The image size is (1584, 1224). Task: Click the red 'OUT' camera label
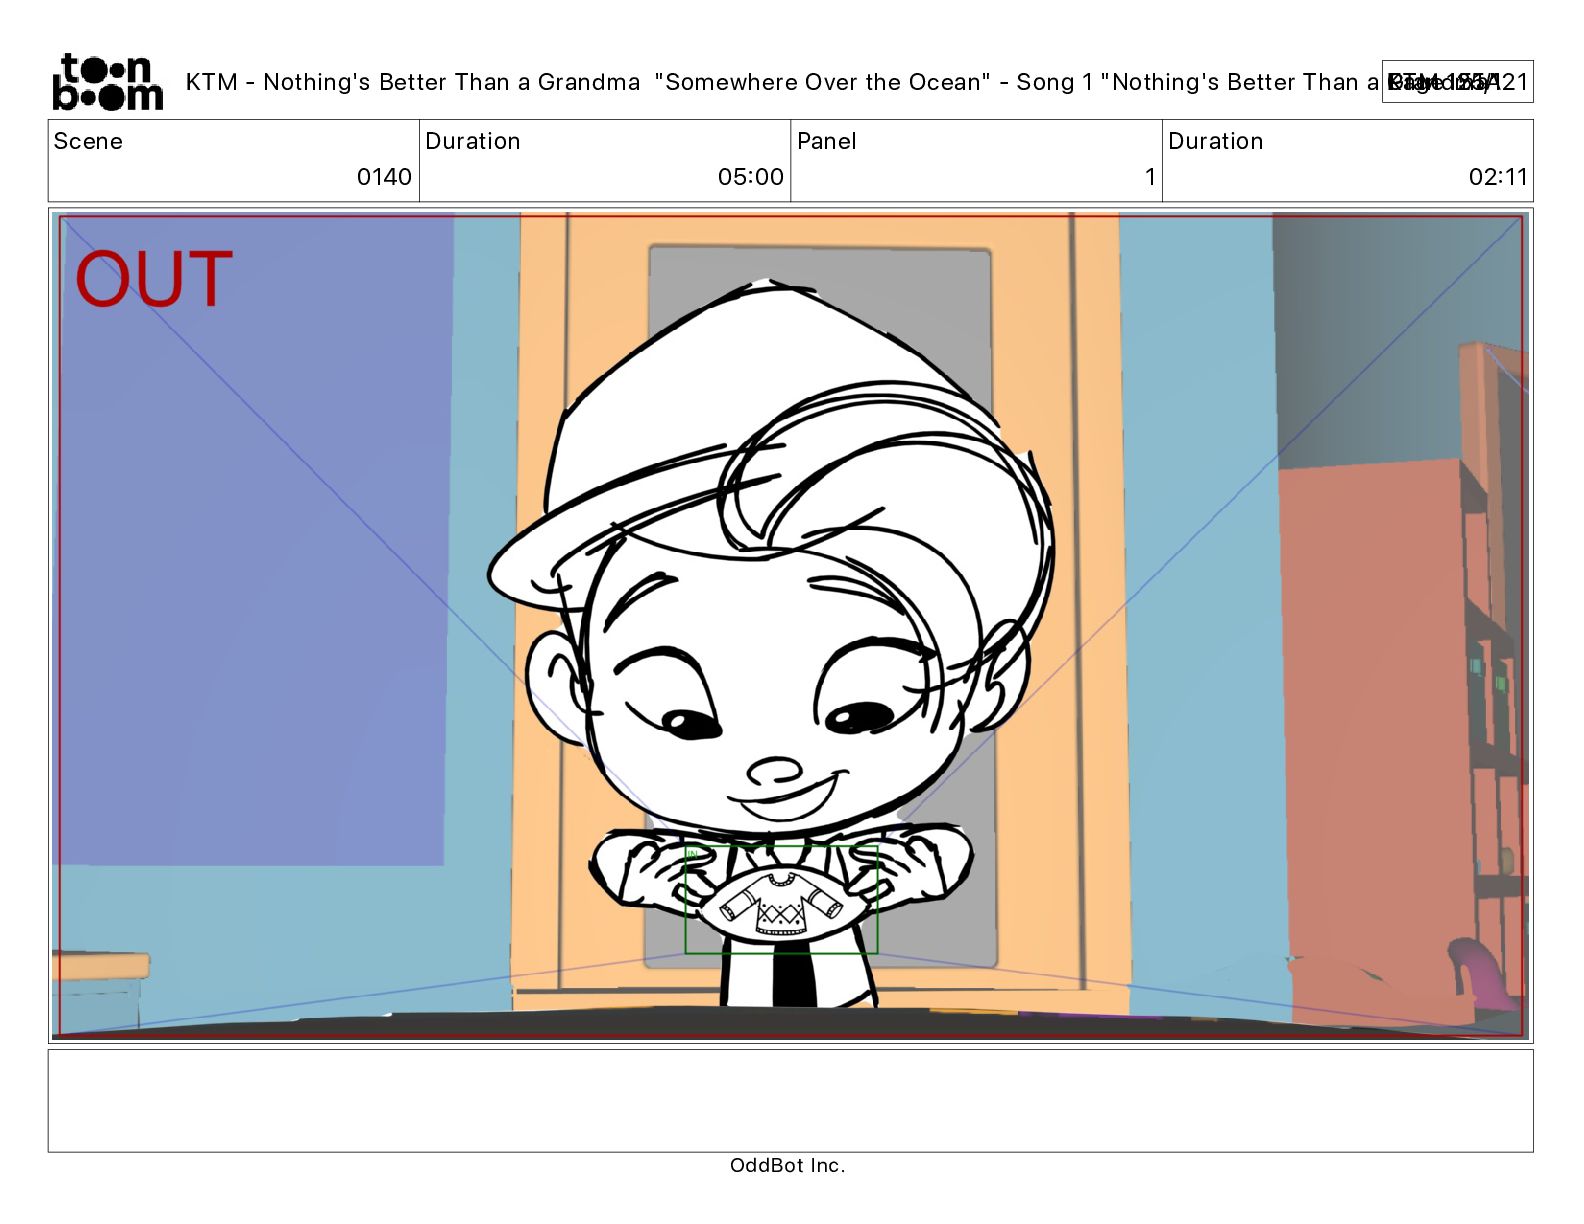click(x=153, y=279)
